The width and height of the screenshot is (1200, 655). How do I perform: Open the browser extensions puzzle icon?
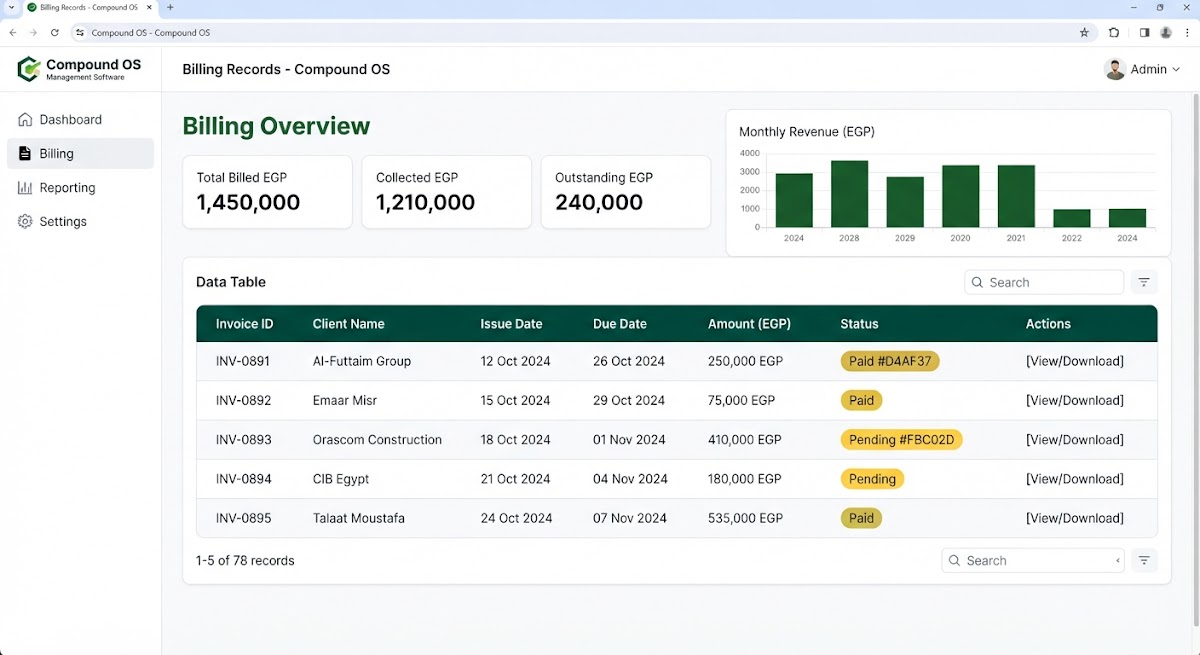coord(1114,32)
